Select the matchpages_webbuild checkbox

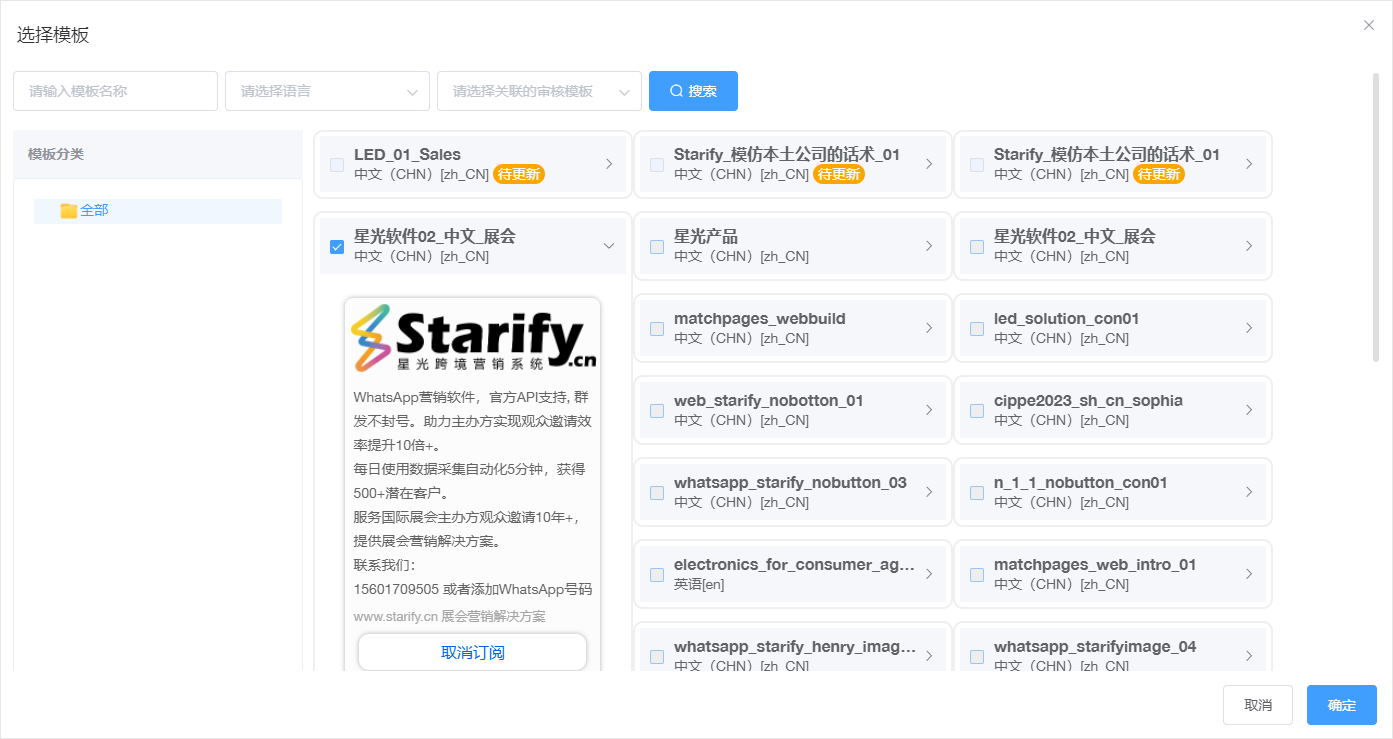(657, 328)
